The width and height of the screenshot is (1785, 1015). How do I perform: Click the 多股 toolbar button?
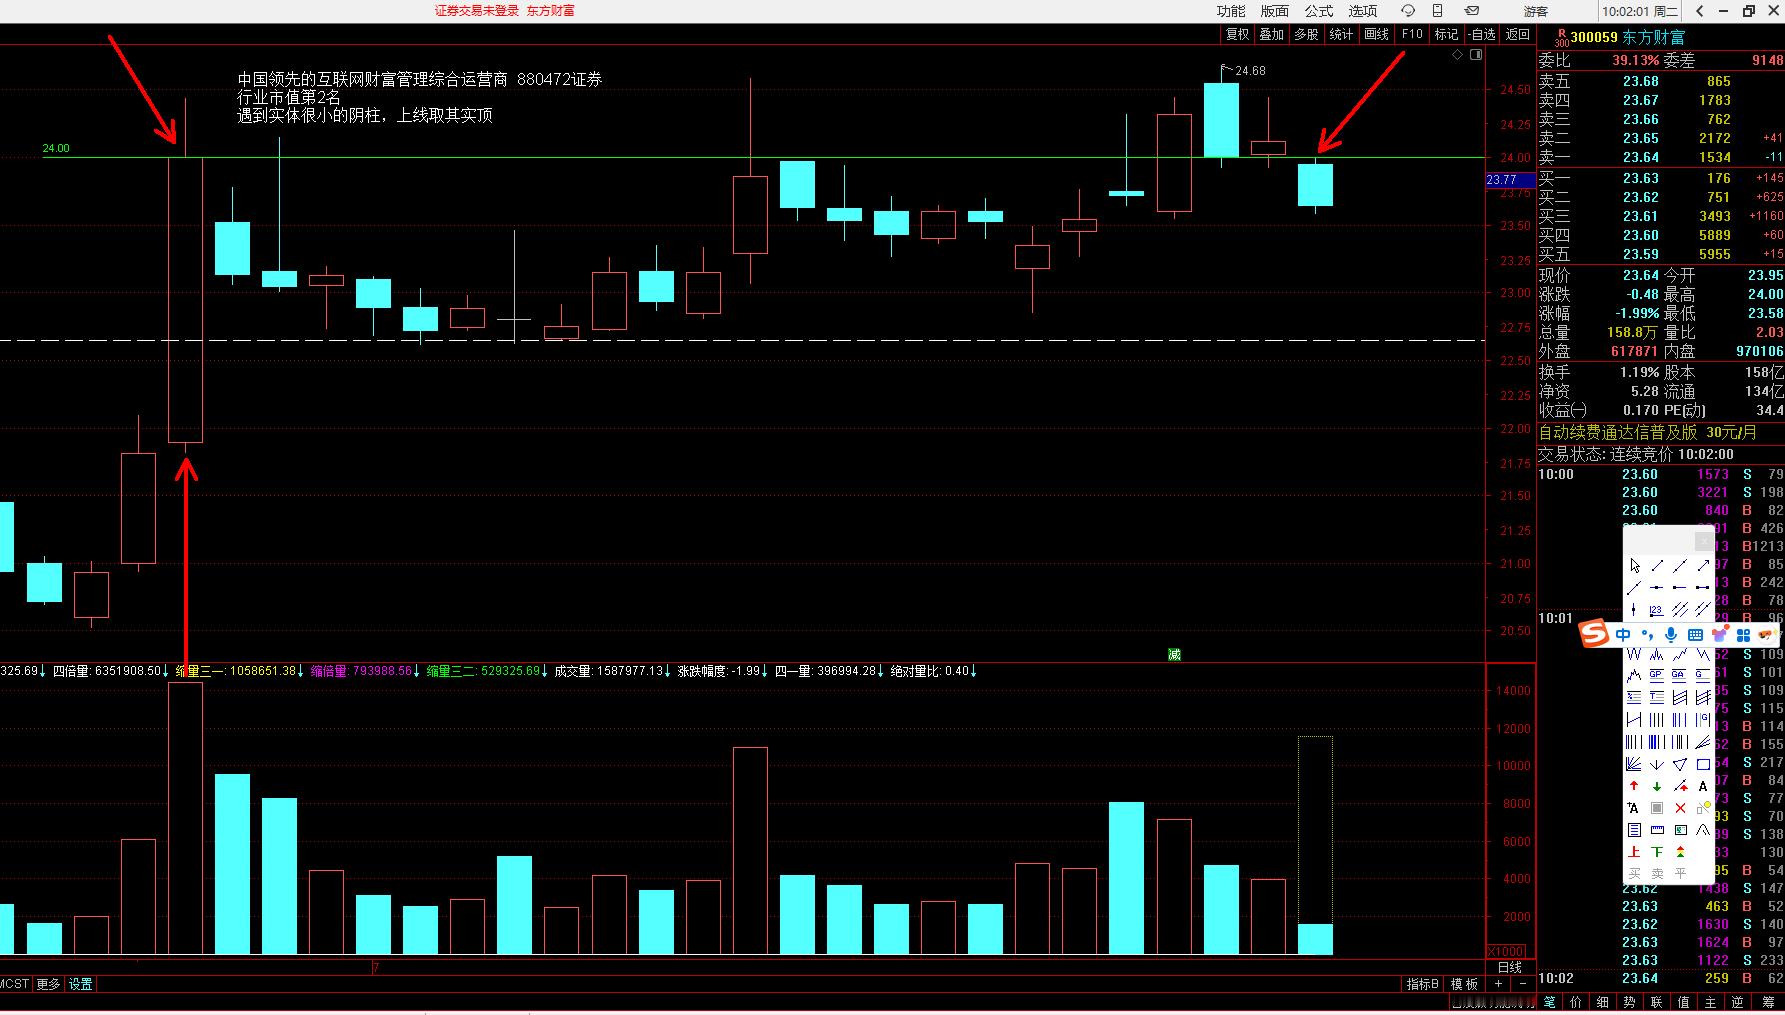pyautogui.click(x=1306, y=34)
